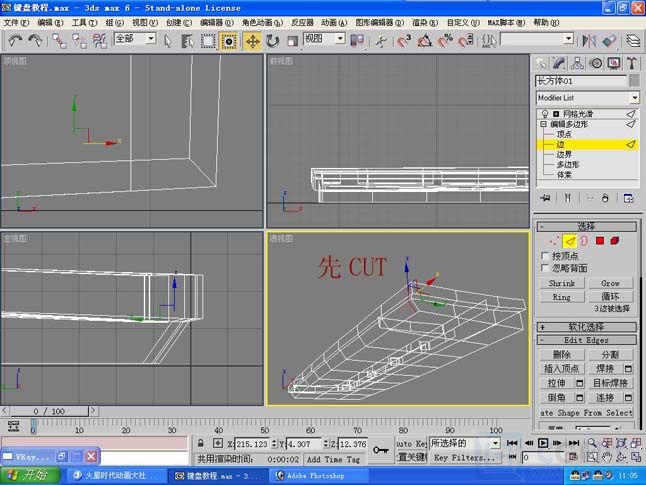Switch to the Create command panel tab

541,63
